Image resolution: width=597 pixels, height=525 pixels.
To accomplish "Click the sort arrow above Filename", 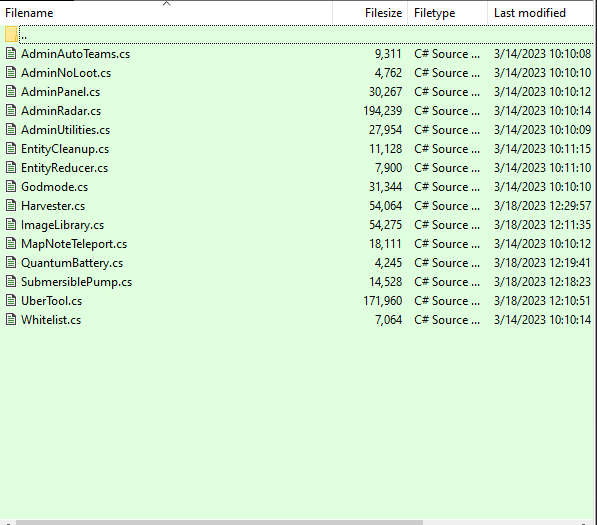I will click(166, 3).
